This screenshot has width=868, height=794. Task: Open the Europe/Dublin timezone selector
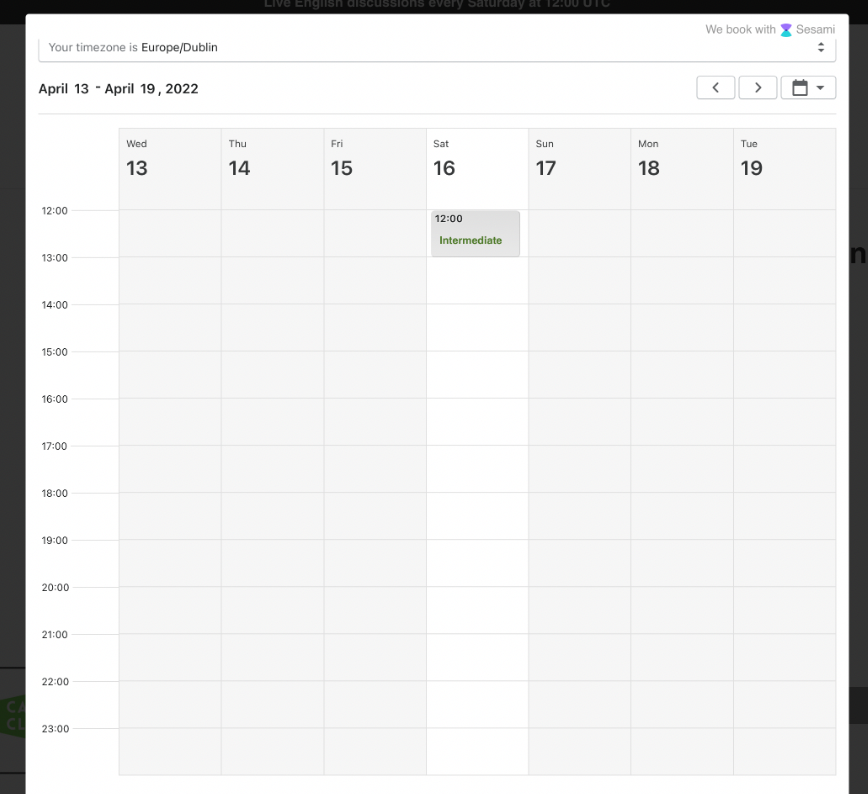pos(436,47)
